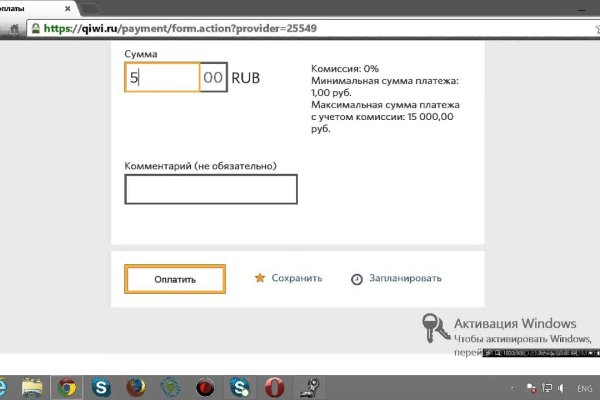The image size is (600, 400).
Task: Click the Оплатить button
Action: click(175, 279)
